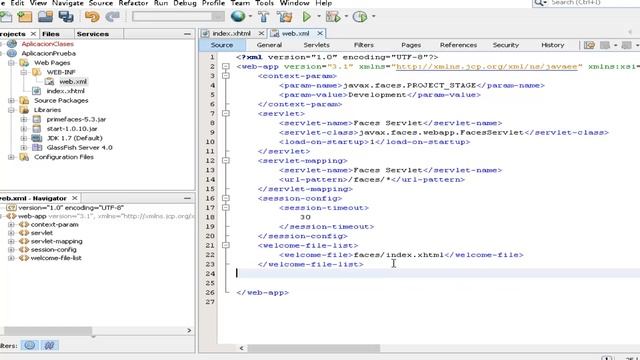Open the Pages view of web.xml
The height and width of the screenshot is (360, 640).
[411, 45]
